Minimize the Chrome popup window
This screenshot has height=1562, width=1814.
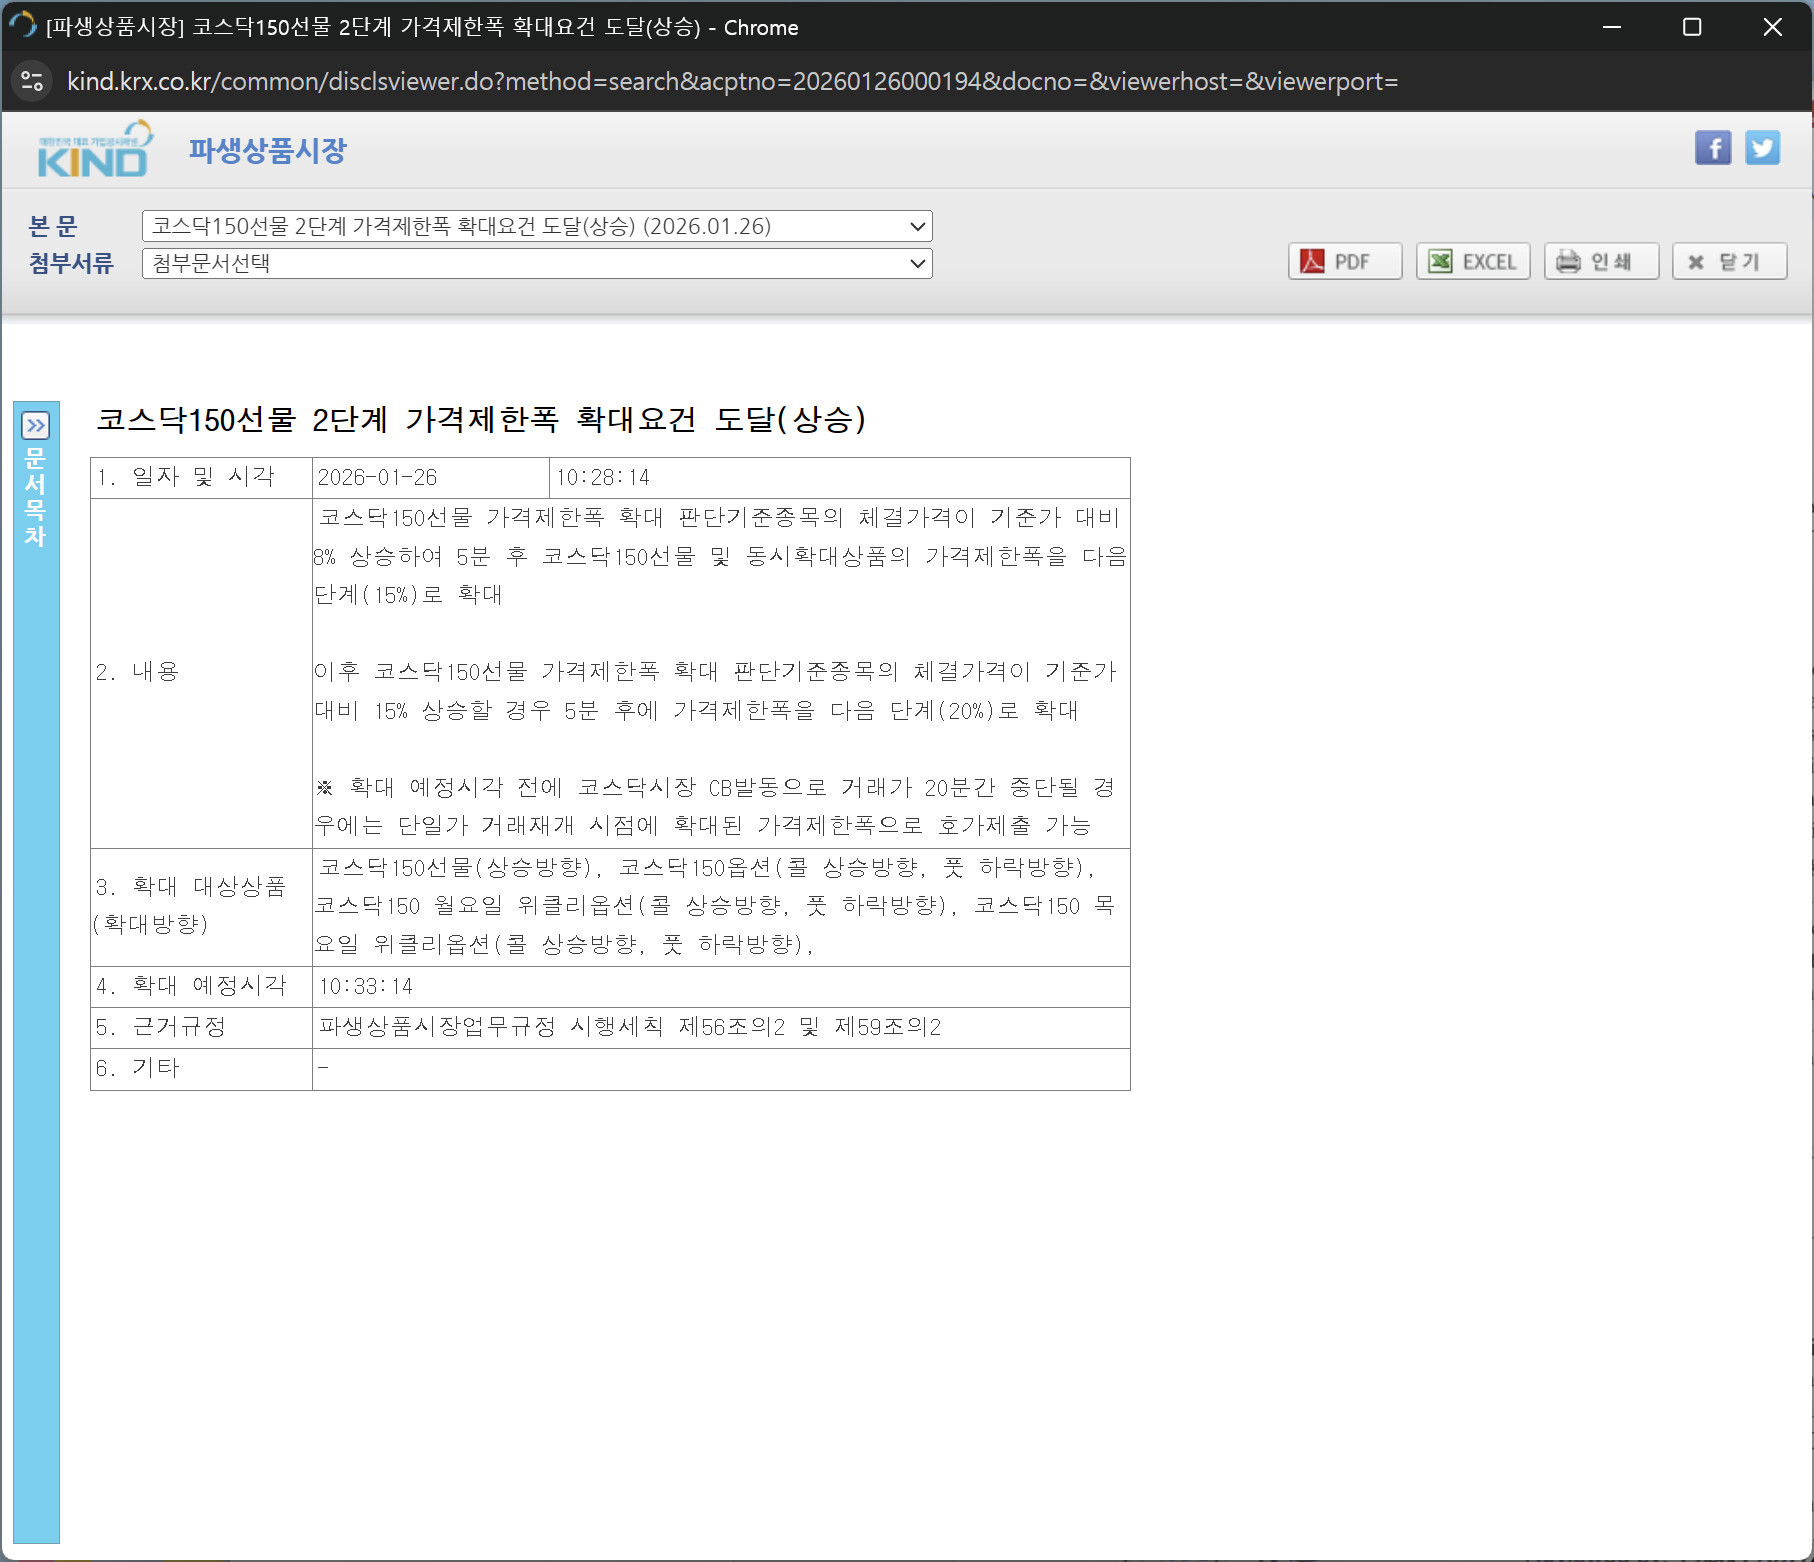coord(1611,27)
